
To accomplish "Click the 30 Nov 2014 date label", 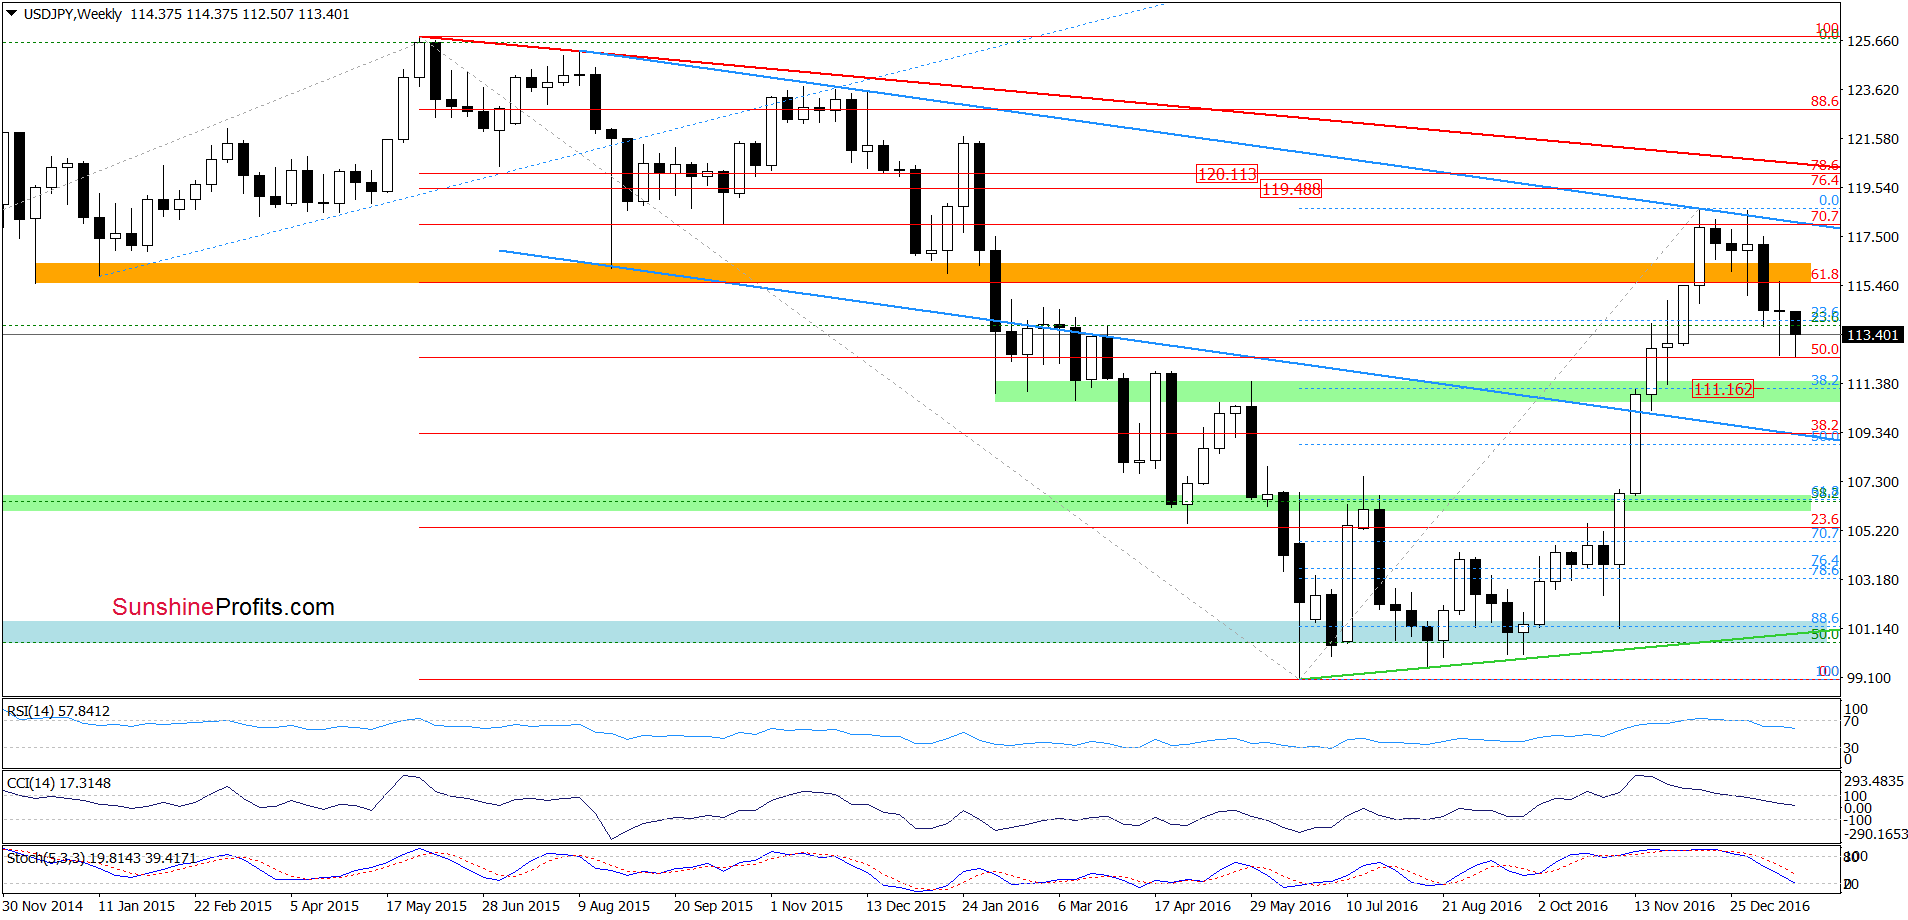I will tap(43, 906).
